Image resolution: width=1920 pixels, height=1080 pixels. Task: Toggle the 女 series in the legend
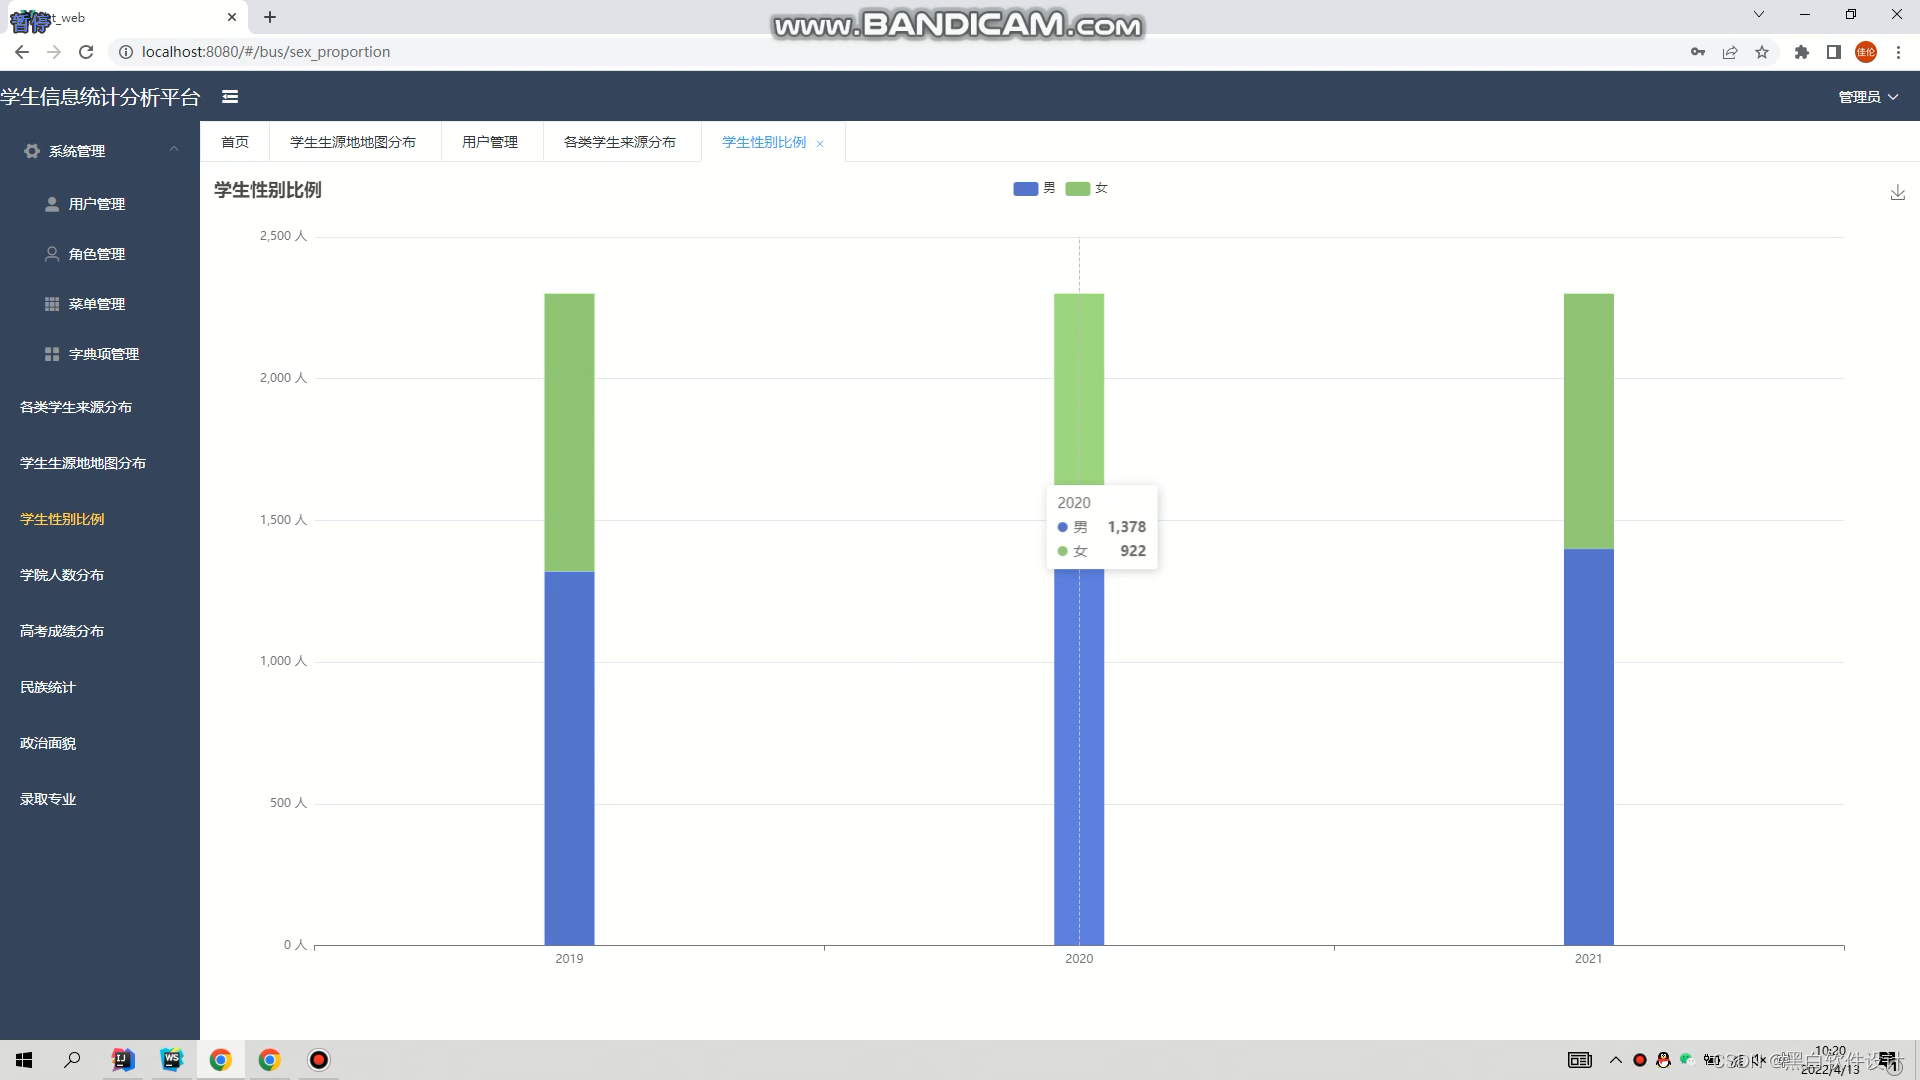pos(1087,188)
